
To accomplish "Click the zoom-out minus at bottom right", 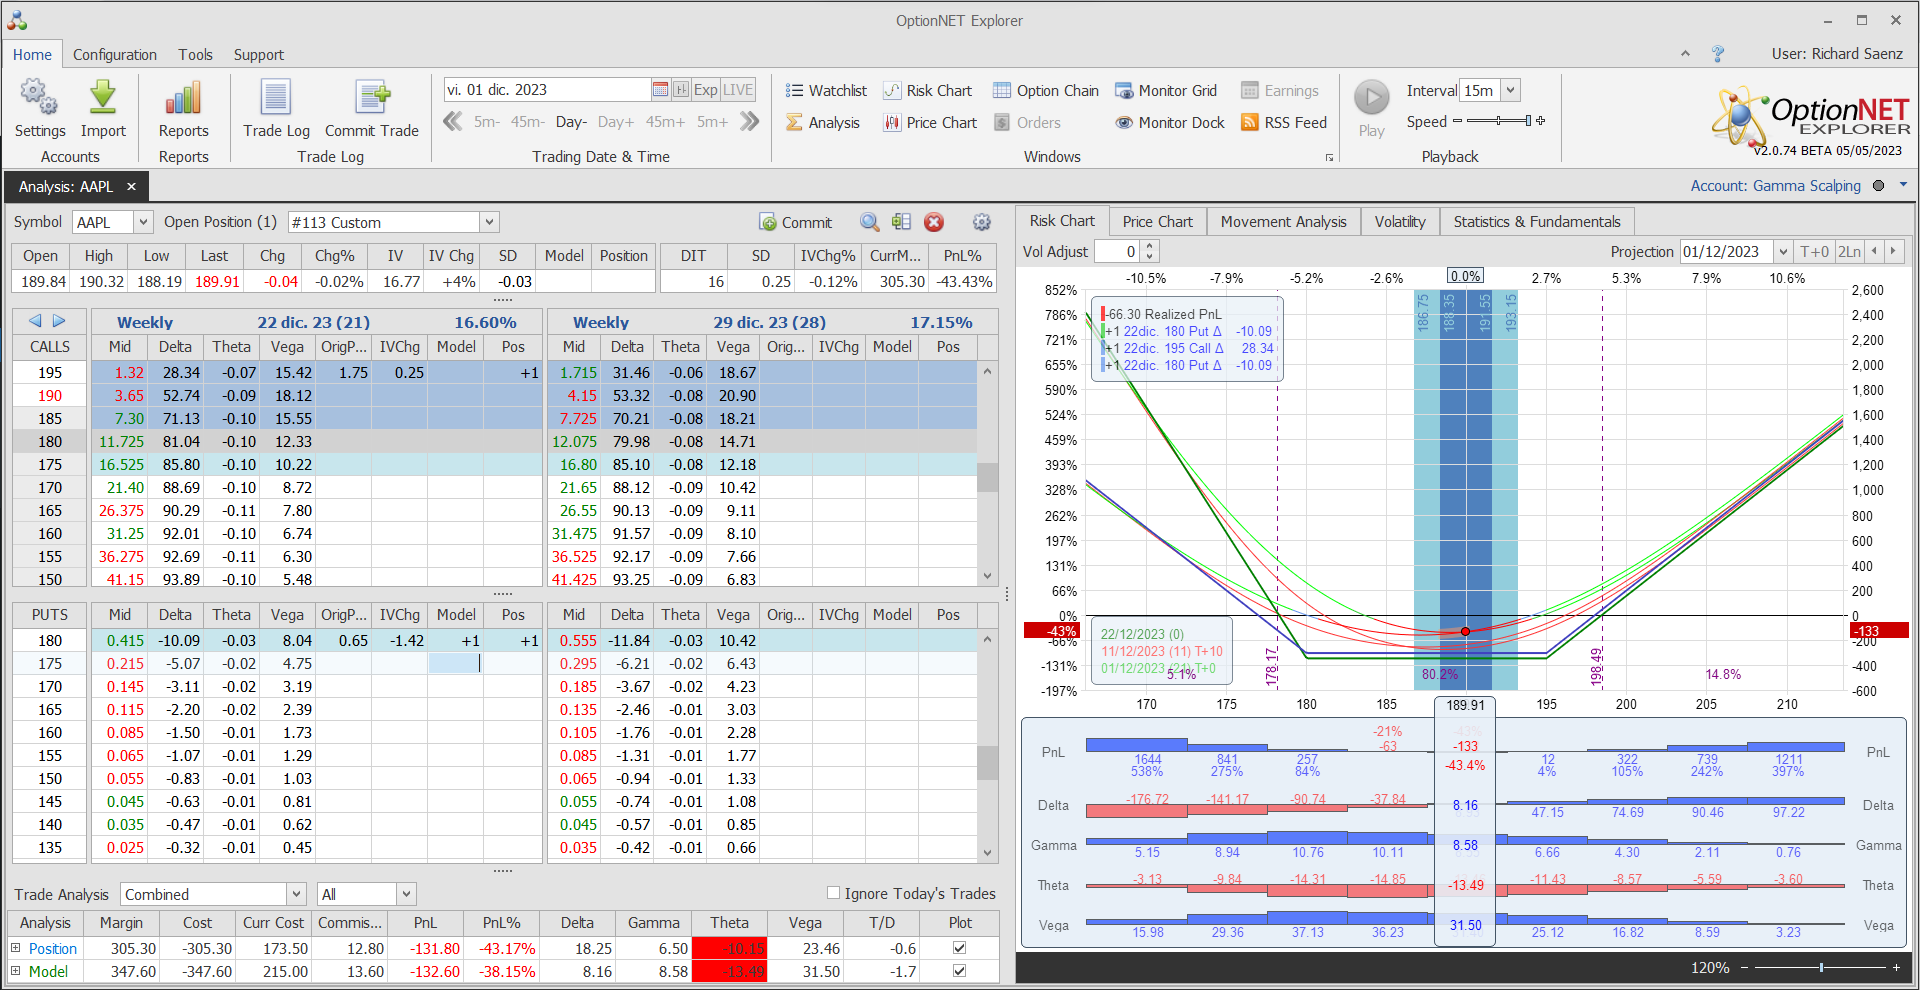I will tap(1745, 967).
